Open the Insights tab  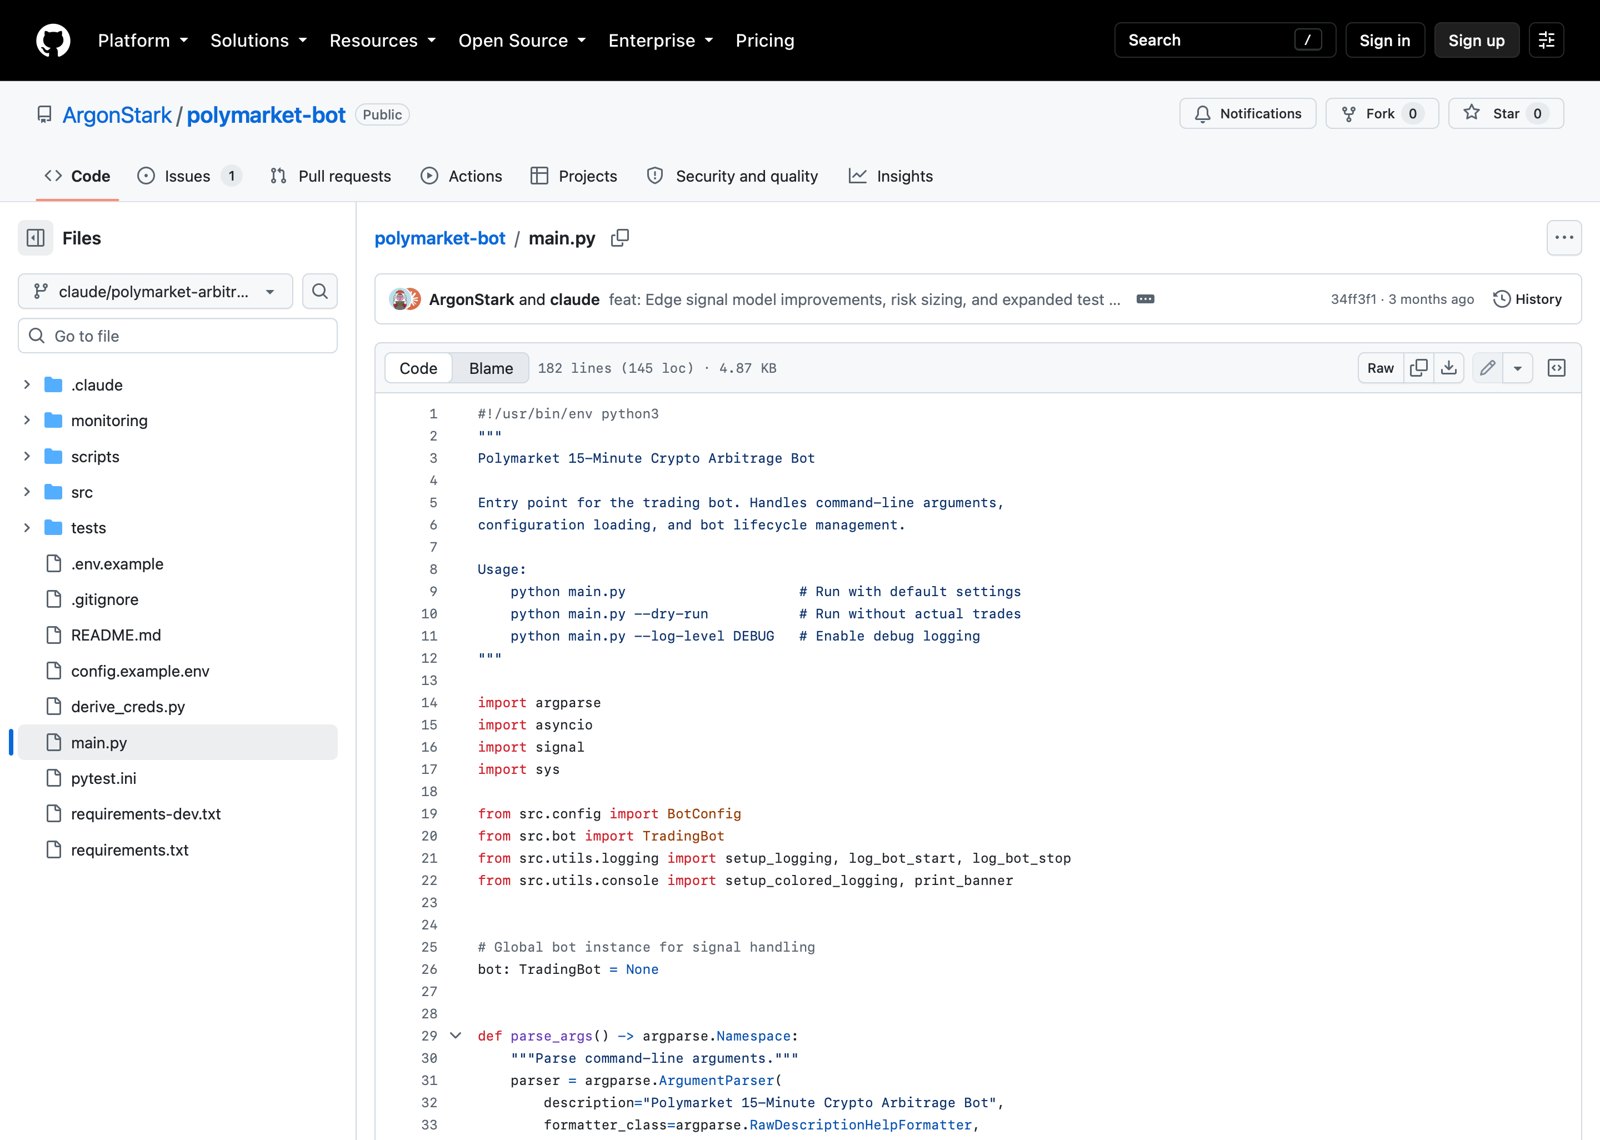click(x=891, y=176)
